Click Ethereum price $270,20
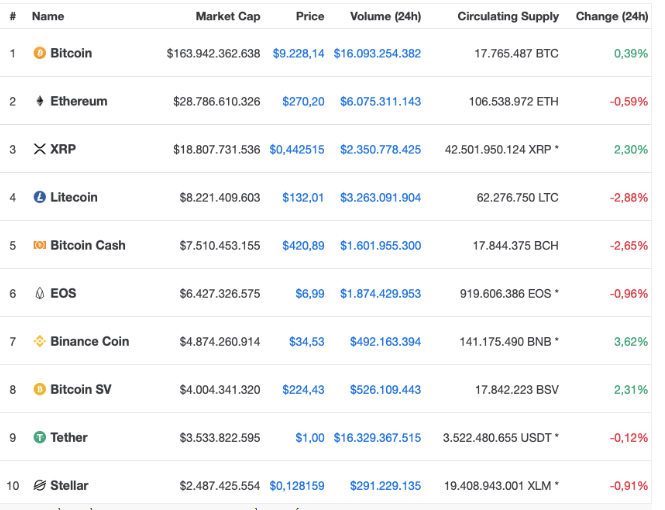Viewport: 665px width, 510px height. coord(303,101)
